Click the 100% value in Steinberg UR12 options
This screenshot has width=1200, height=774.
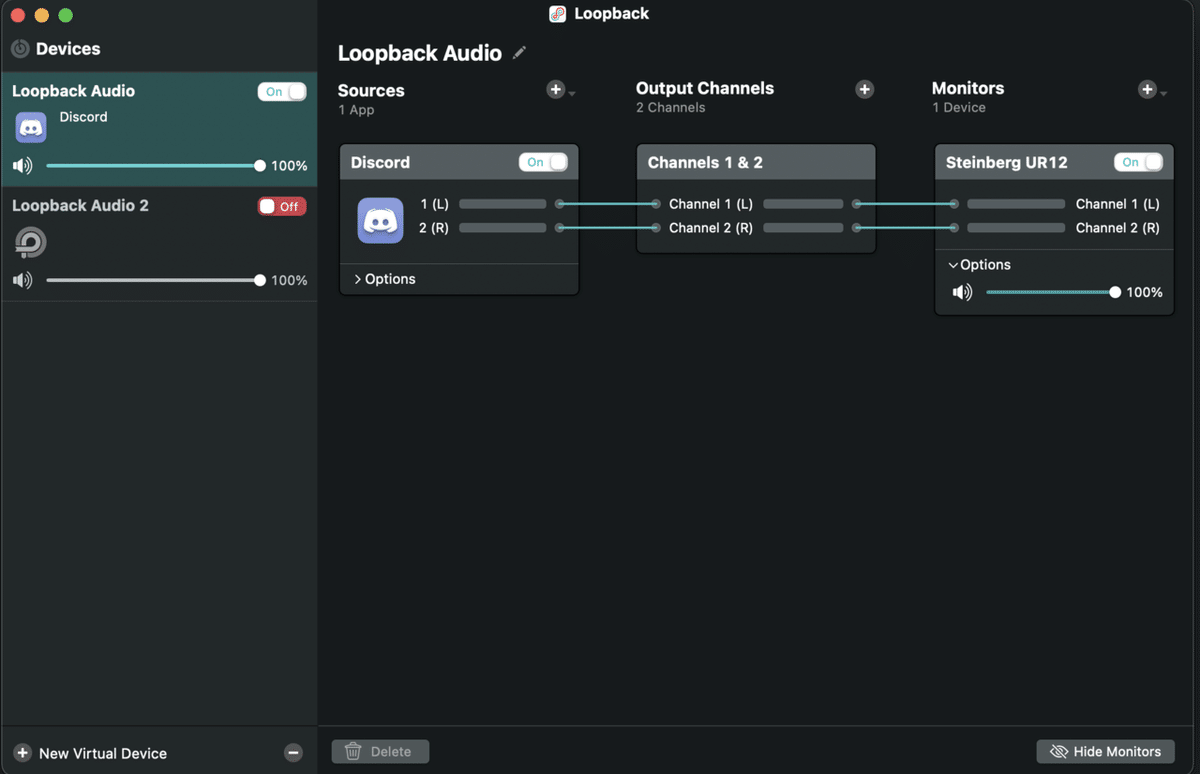coord(1145,292)
